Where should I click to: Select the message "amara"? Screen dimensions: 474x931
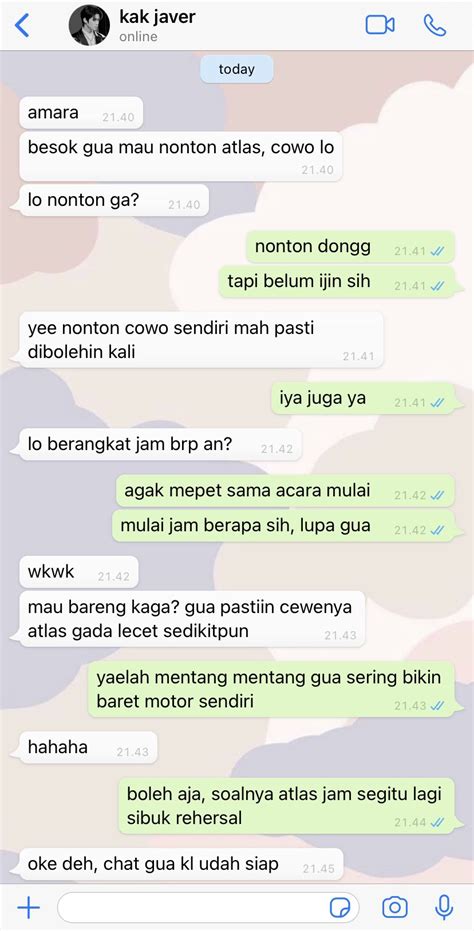81,113
